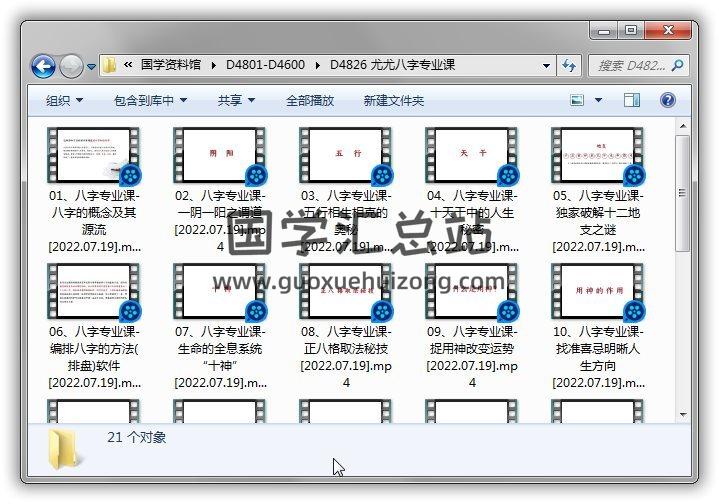Click the scroll up arrow of file list
This screenshot has height=504, width=719.
[x=683, y=126]
